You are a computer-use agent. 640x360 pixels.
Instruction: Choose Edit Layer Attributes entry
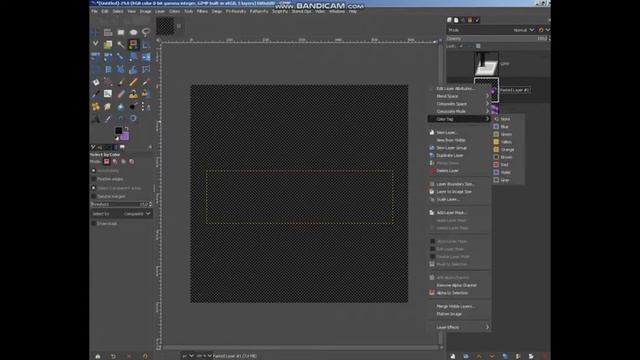(459, 88)
